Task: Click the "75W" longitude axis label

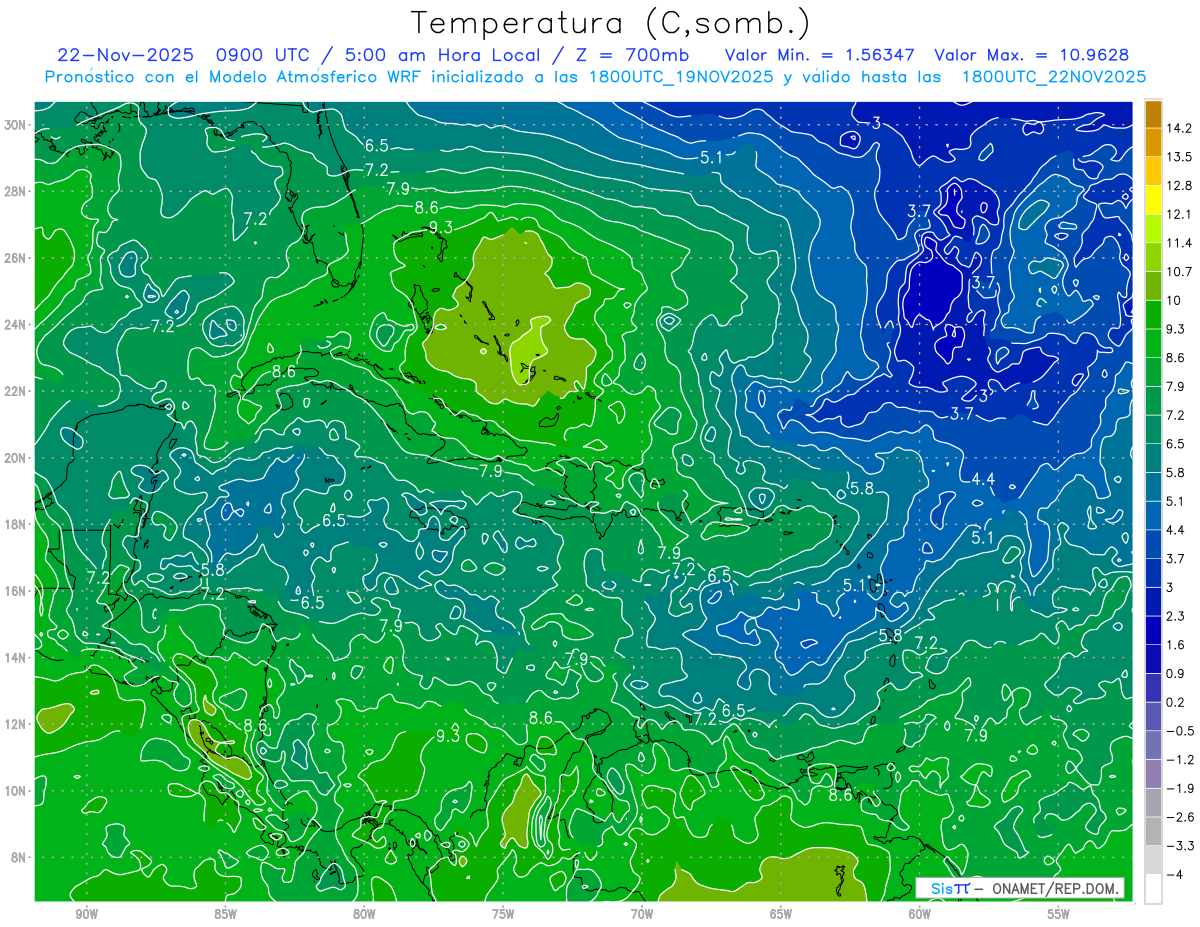Action: (503, 914)
